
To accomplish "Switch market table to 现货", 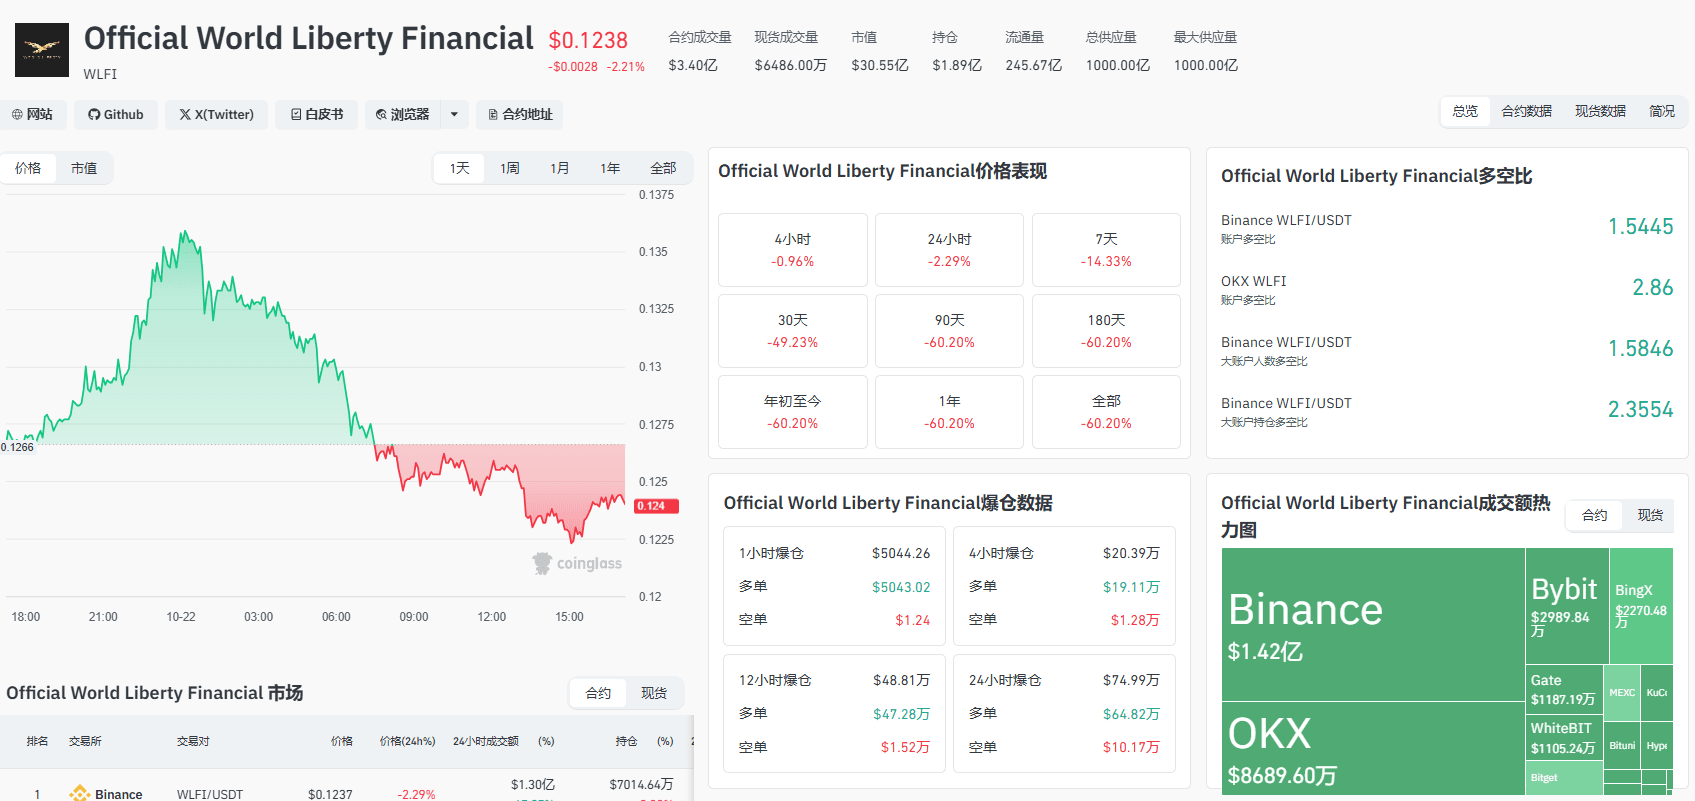I will click(x=654, y=693).
